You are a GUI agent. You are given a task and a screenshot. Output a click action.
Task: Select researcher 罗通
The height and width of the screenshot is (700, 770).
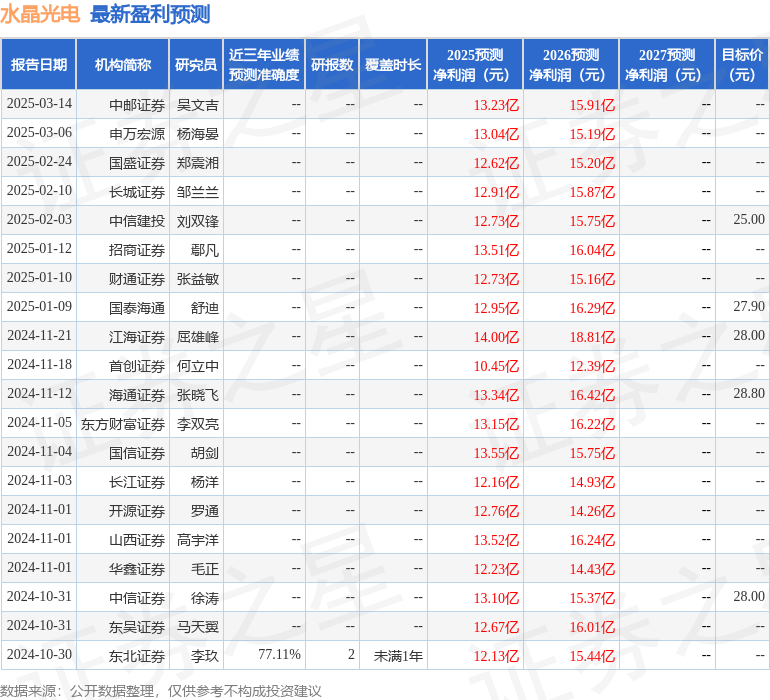point(205,511)
